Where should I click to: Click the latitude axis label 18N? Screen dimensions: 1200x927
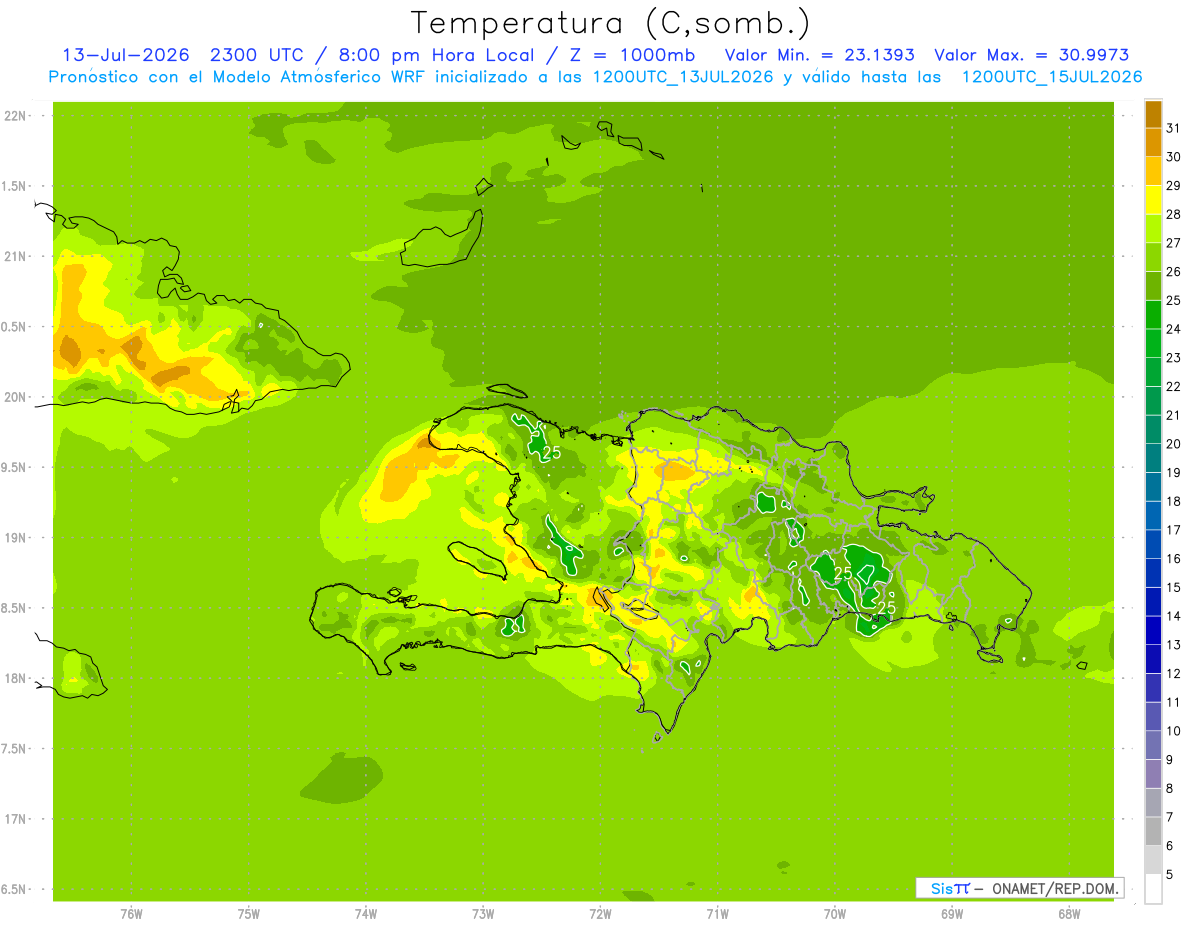coord(16,679)
